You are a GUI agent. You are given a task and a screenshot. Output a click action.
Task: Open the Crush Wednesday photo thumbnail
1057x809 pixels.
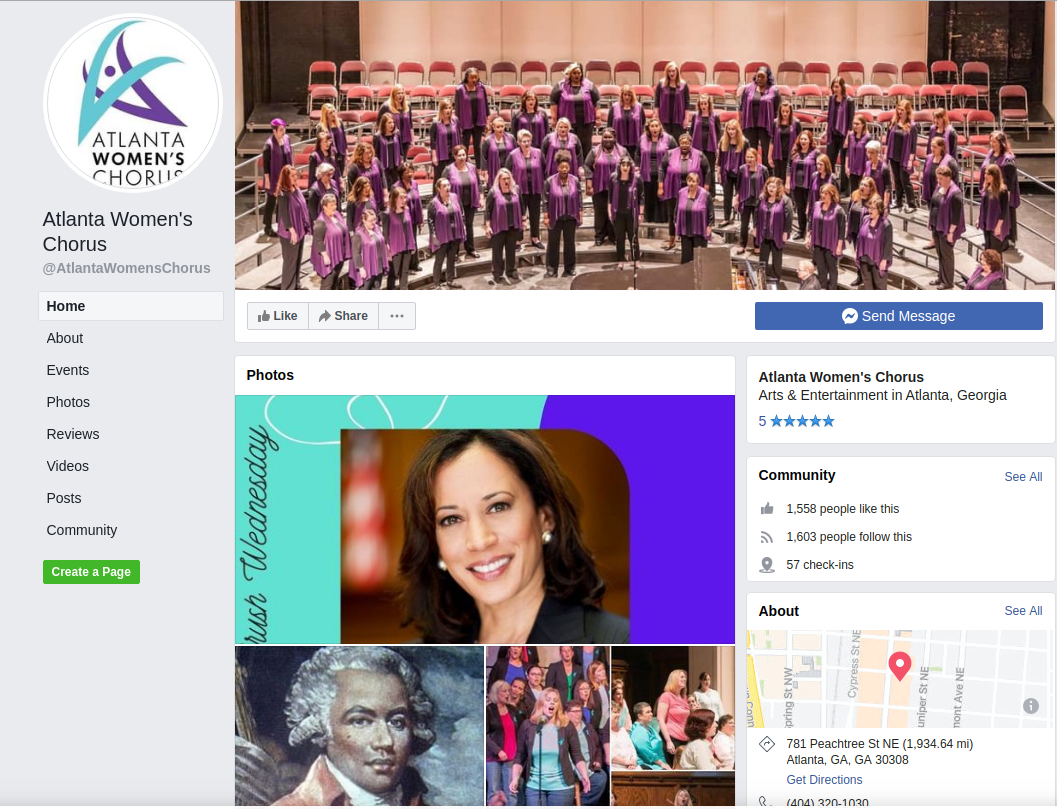pyautogui.click(x=485, y=520)
